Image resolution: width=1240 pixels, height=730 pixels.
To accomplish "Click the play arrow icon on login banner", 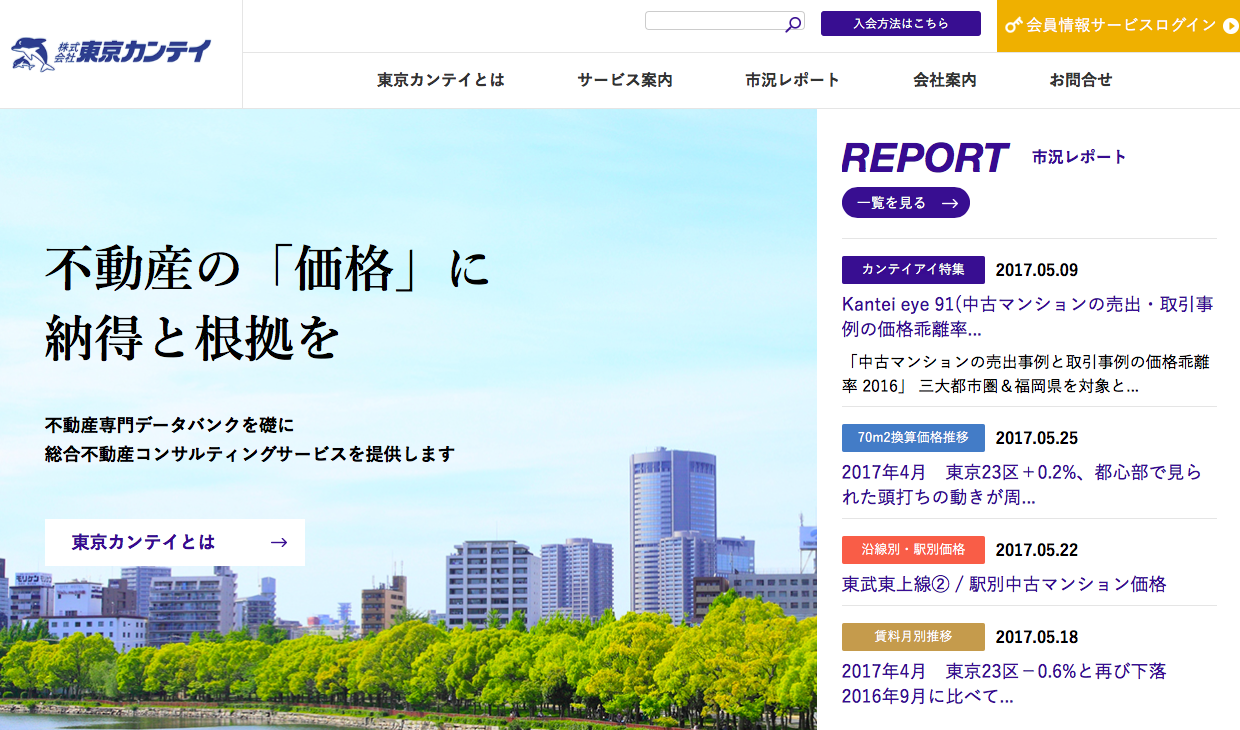I will coord(1230,25).
